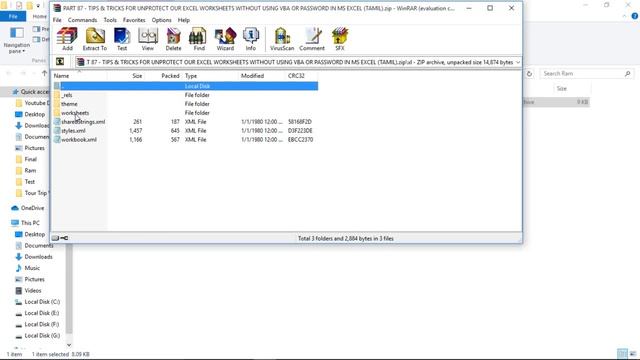The height and width of the screenshot is (360, 640).
Task: Open the Favorites menu
Action: pyautogui.click(x=134, y=20)
